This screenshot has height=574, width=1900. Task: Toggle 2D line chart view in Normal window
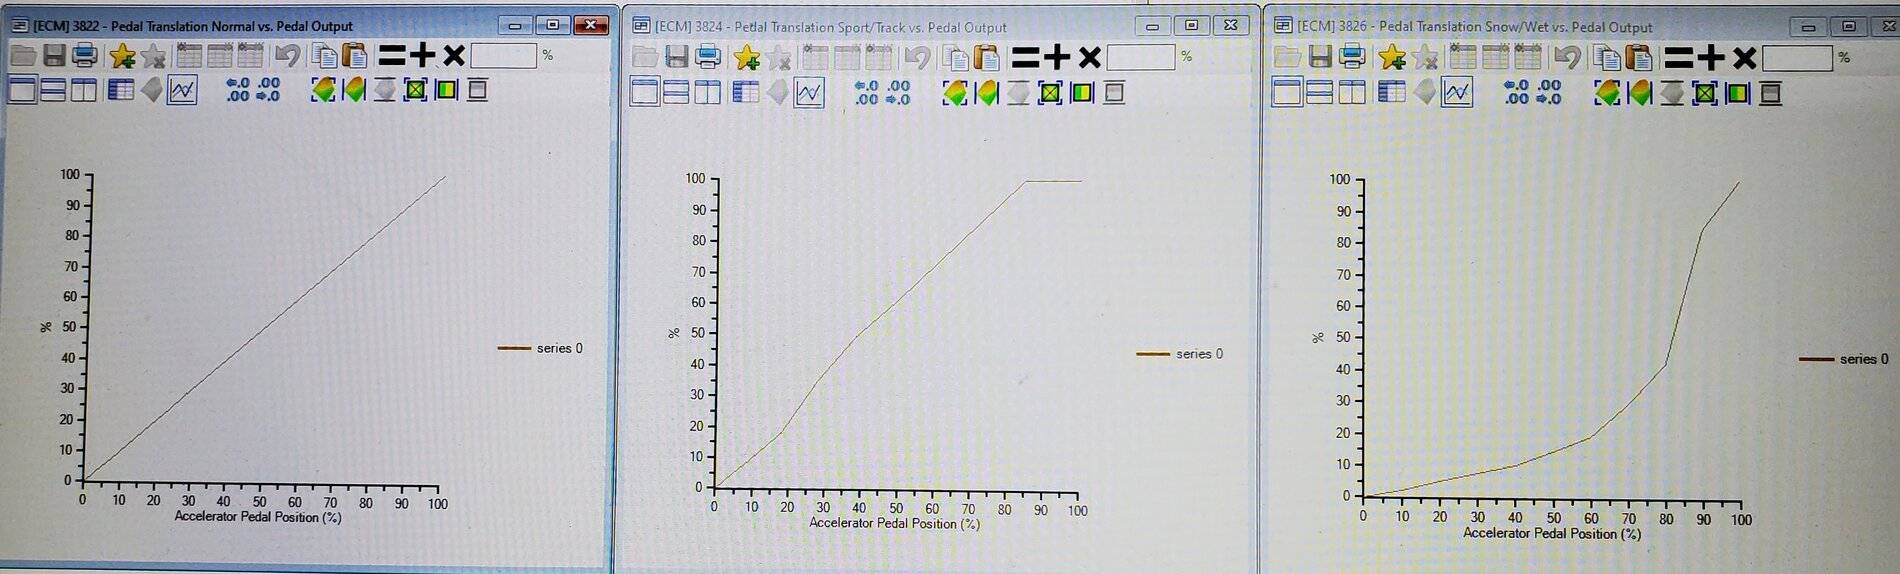coord(182,91)
